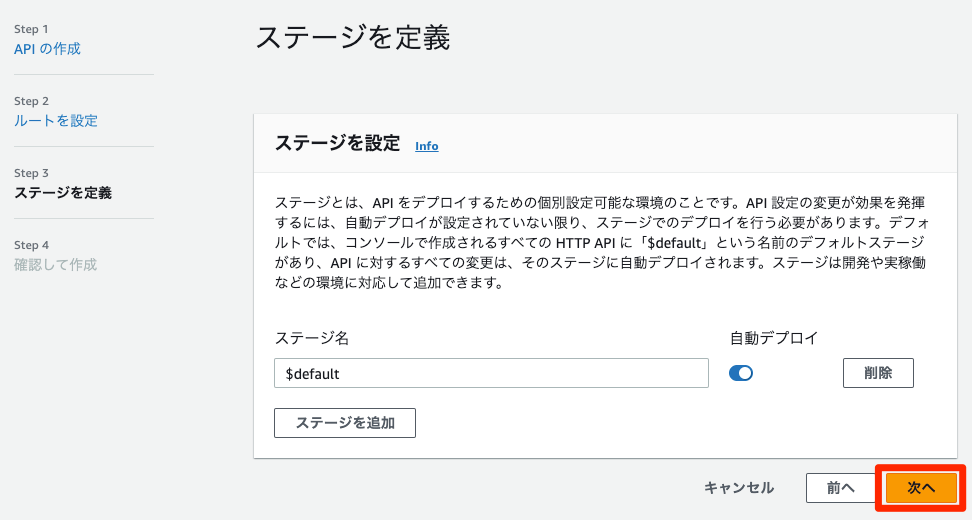This screenshot has width=972, height=520.
Task: Click the "自動デプロイ" column label
Action: (x=774, y=338)
